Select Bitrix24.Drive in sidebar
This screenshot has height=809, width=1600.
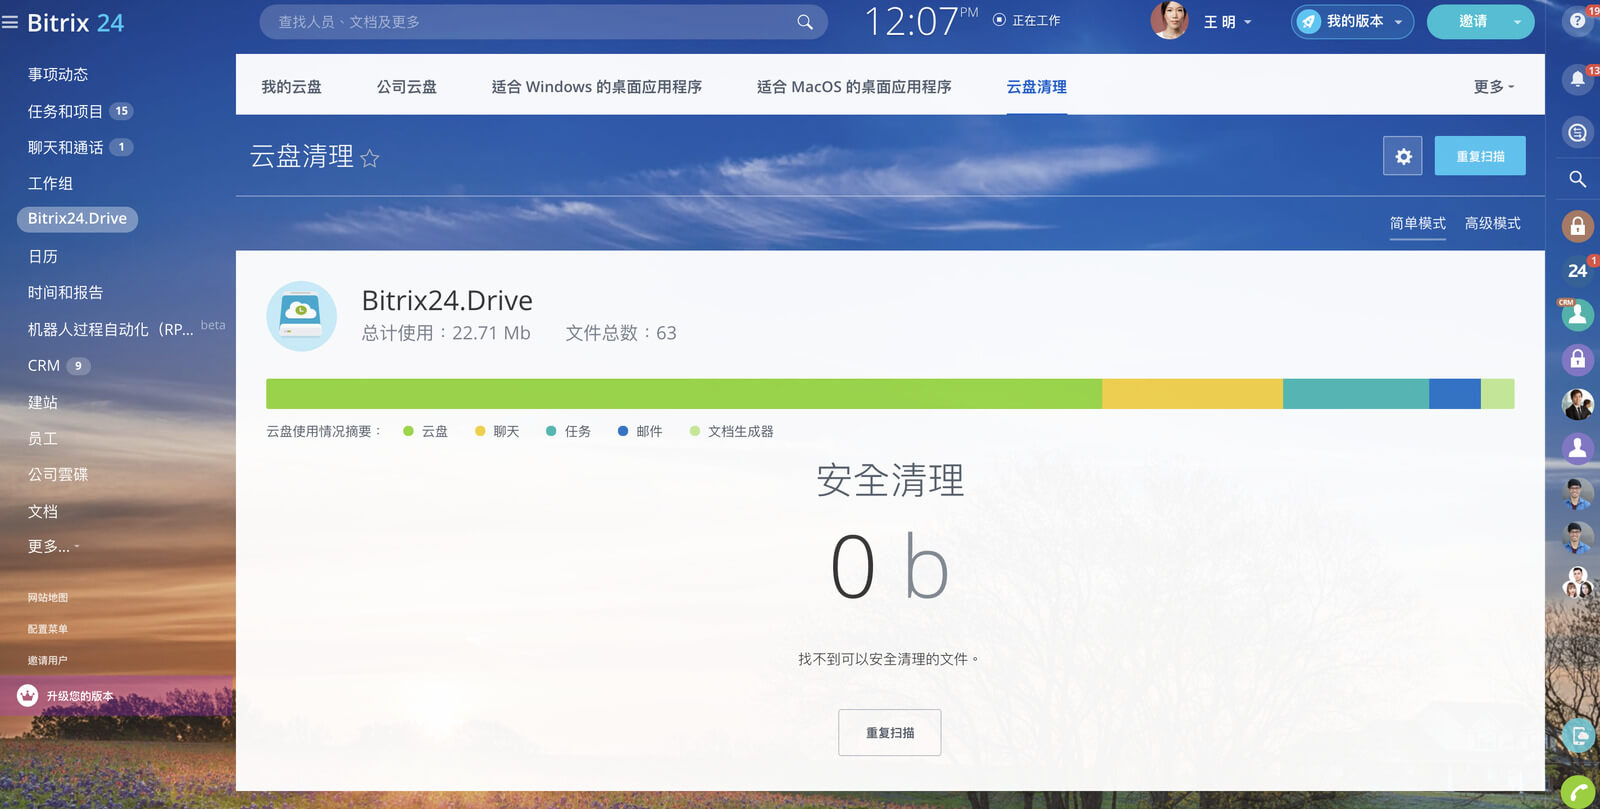tap(77, 219)
